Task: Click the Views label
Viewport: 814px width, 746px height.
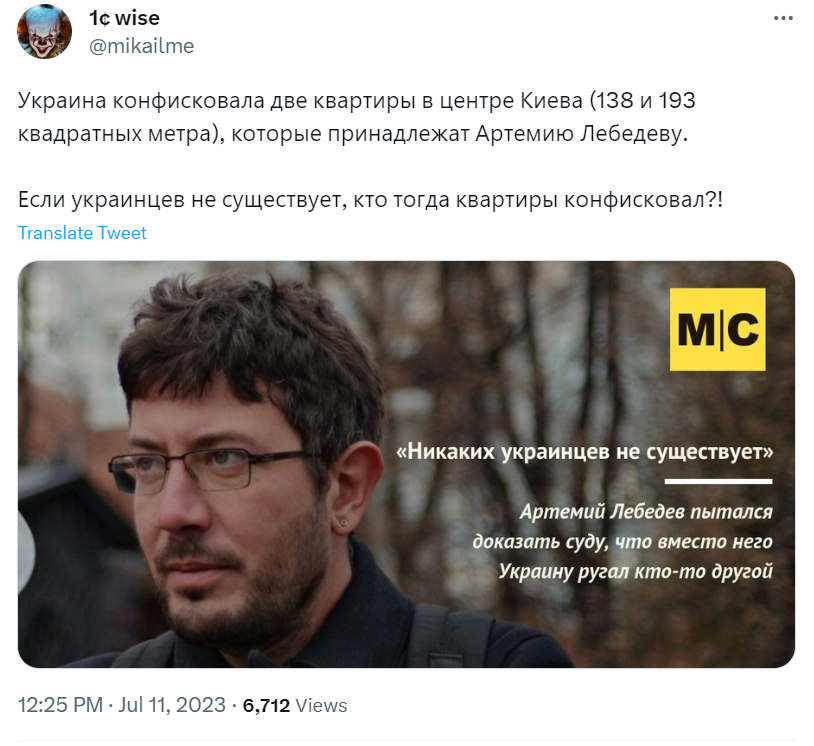Action: (321, 706)
